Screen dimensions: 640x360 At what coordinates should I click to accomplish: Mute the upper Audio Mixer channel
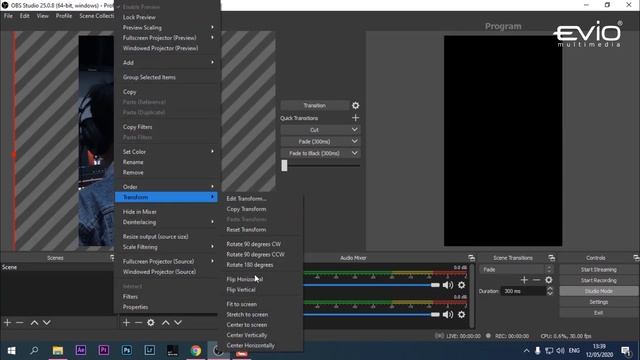pyautogui.click(x=448, y=285)
